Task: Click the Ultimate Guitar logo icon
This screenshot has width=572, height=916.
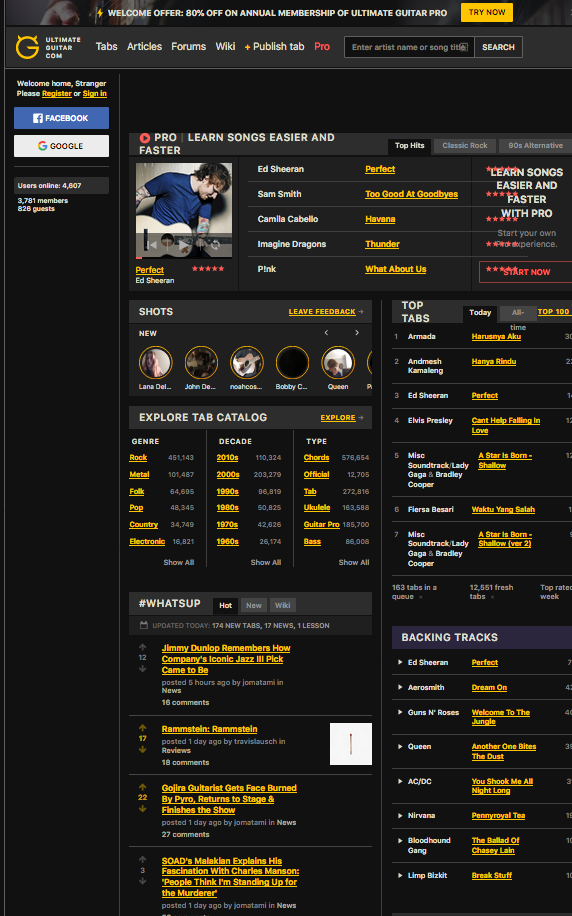Action: point(27,47)
